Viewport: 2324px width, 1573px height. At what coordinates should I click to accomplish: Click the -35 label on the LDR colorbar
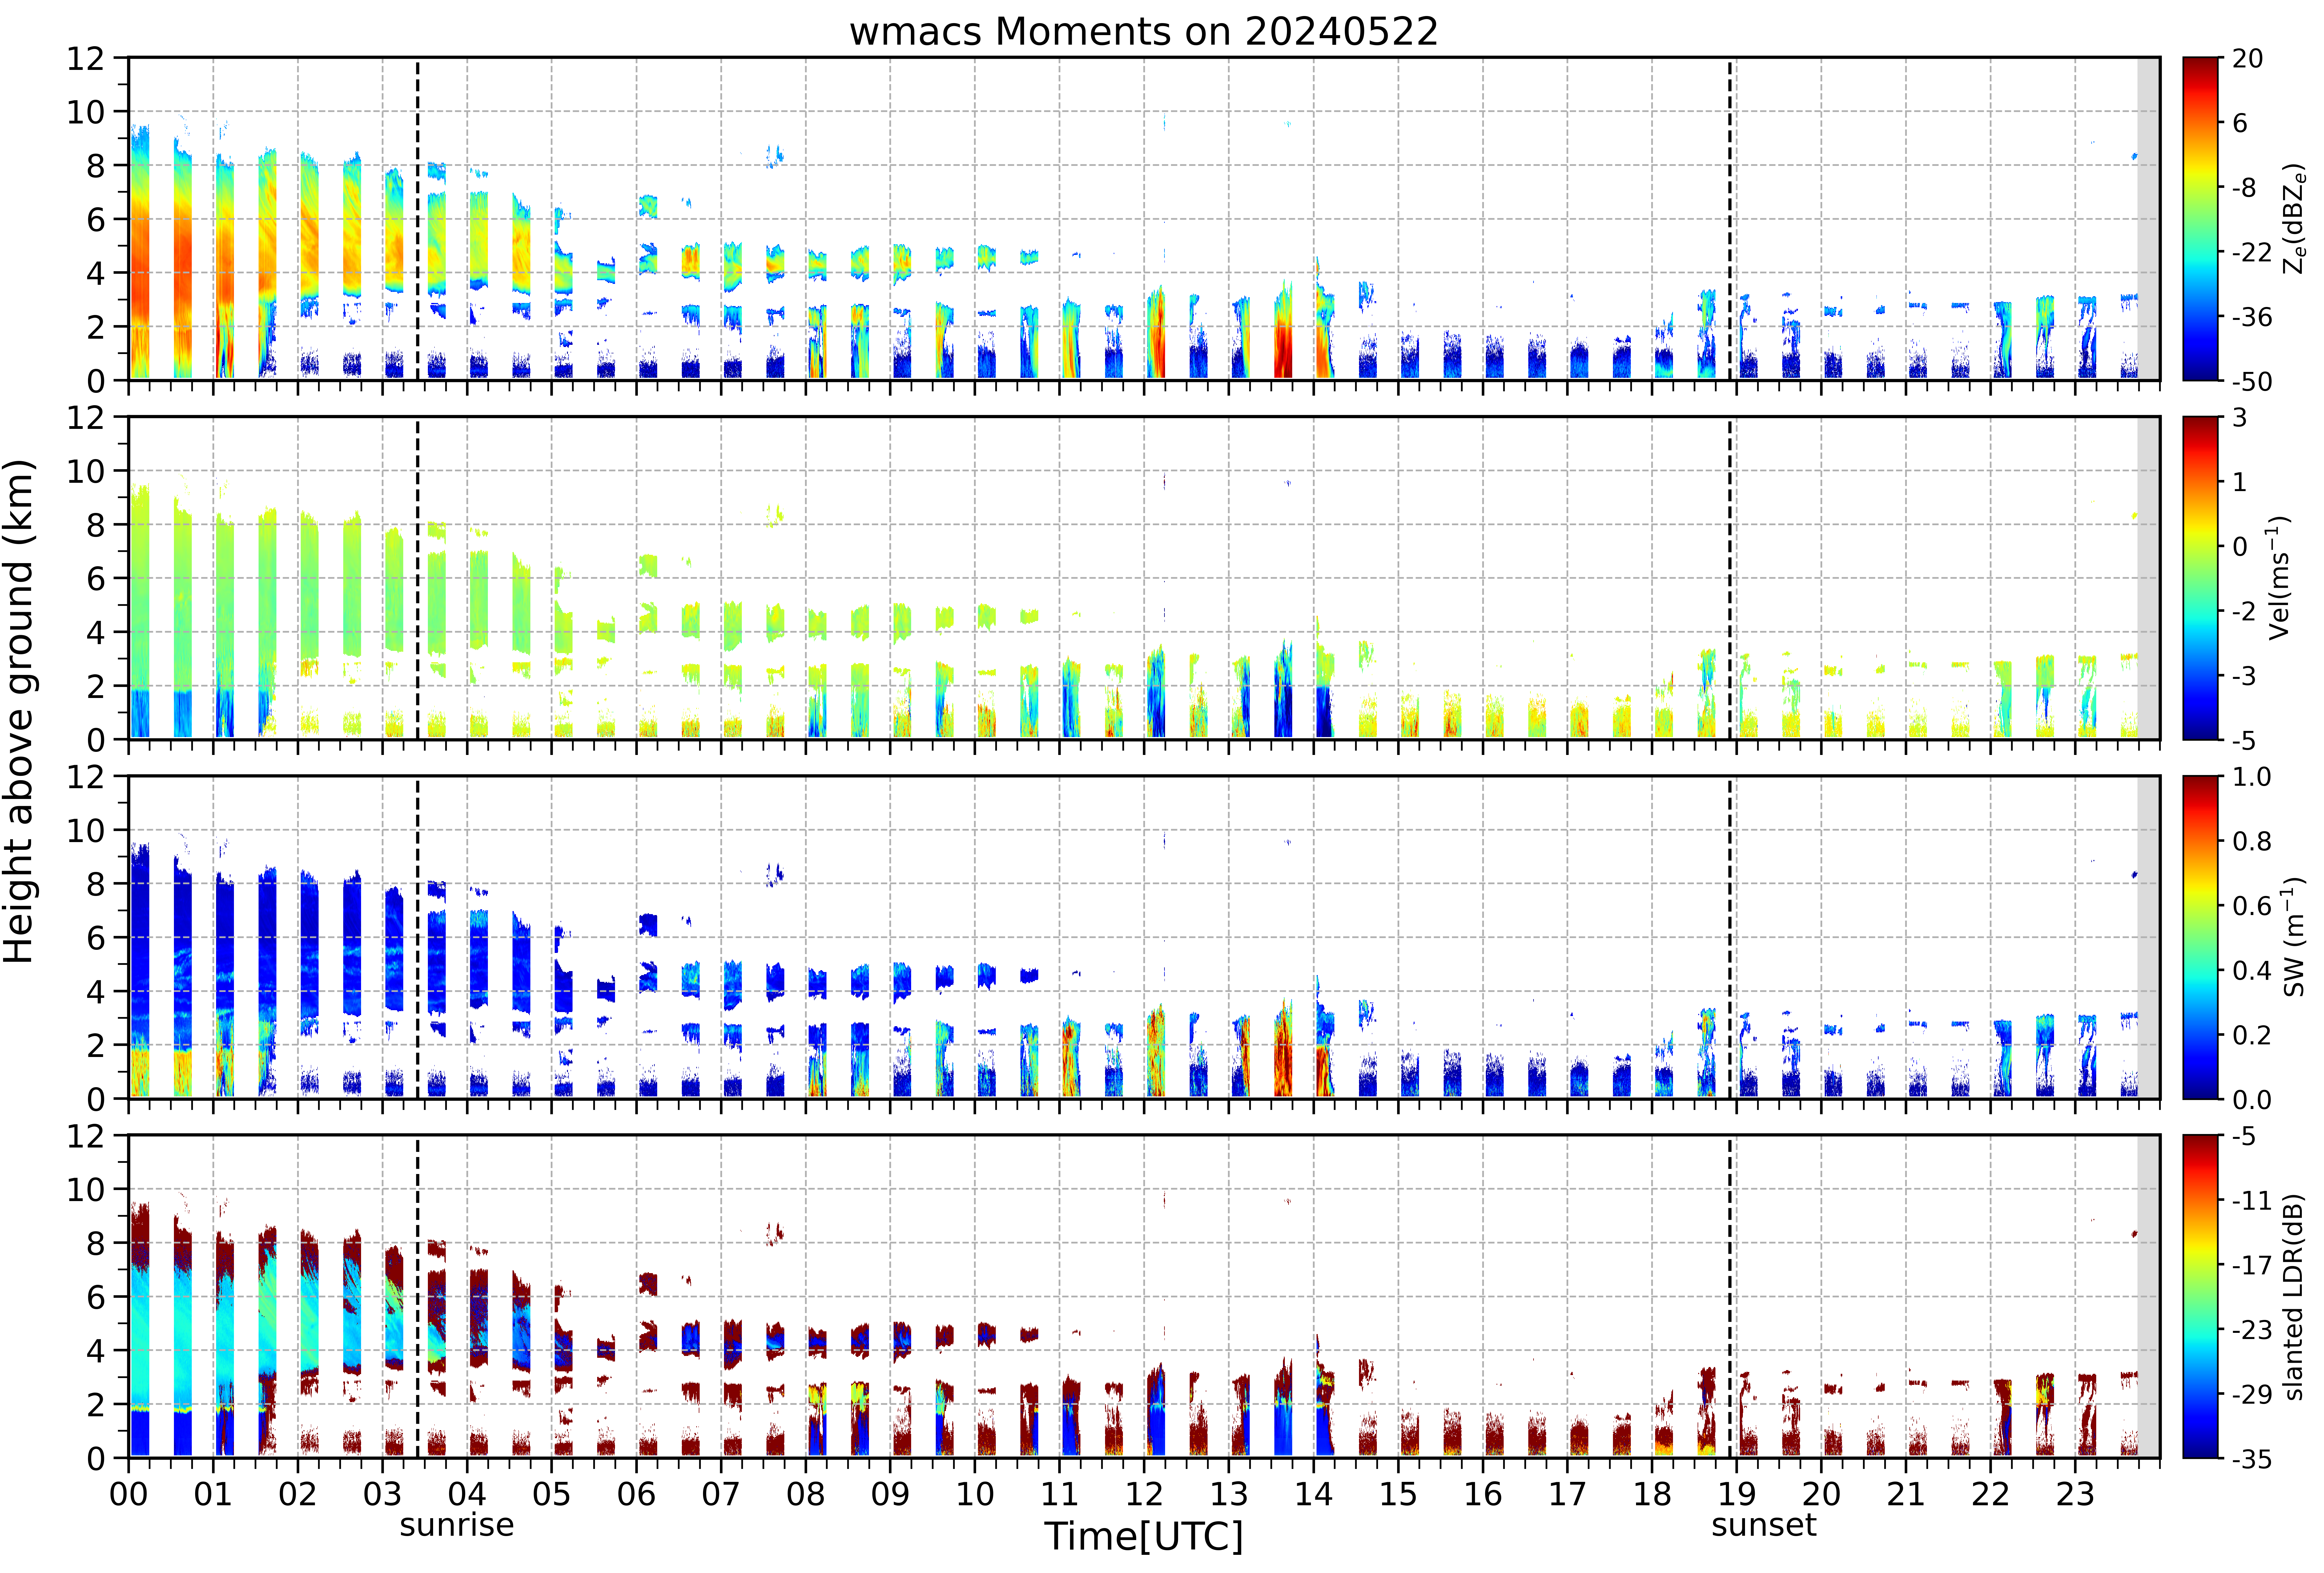click(x=2242, y=1459)
